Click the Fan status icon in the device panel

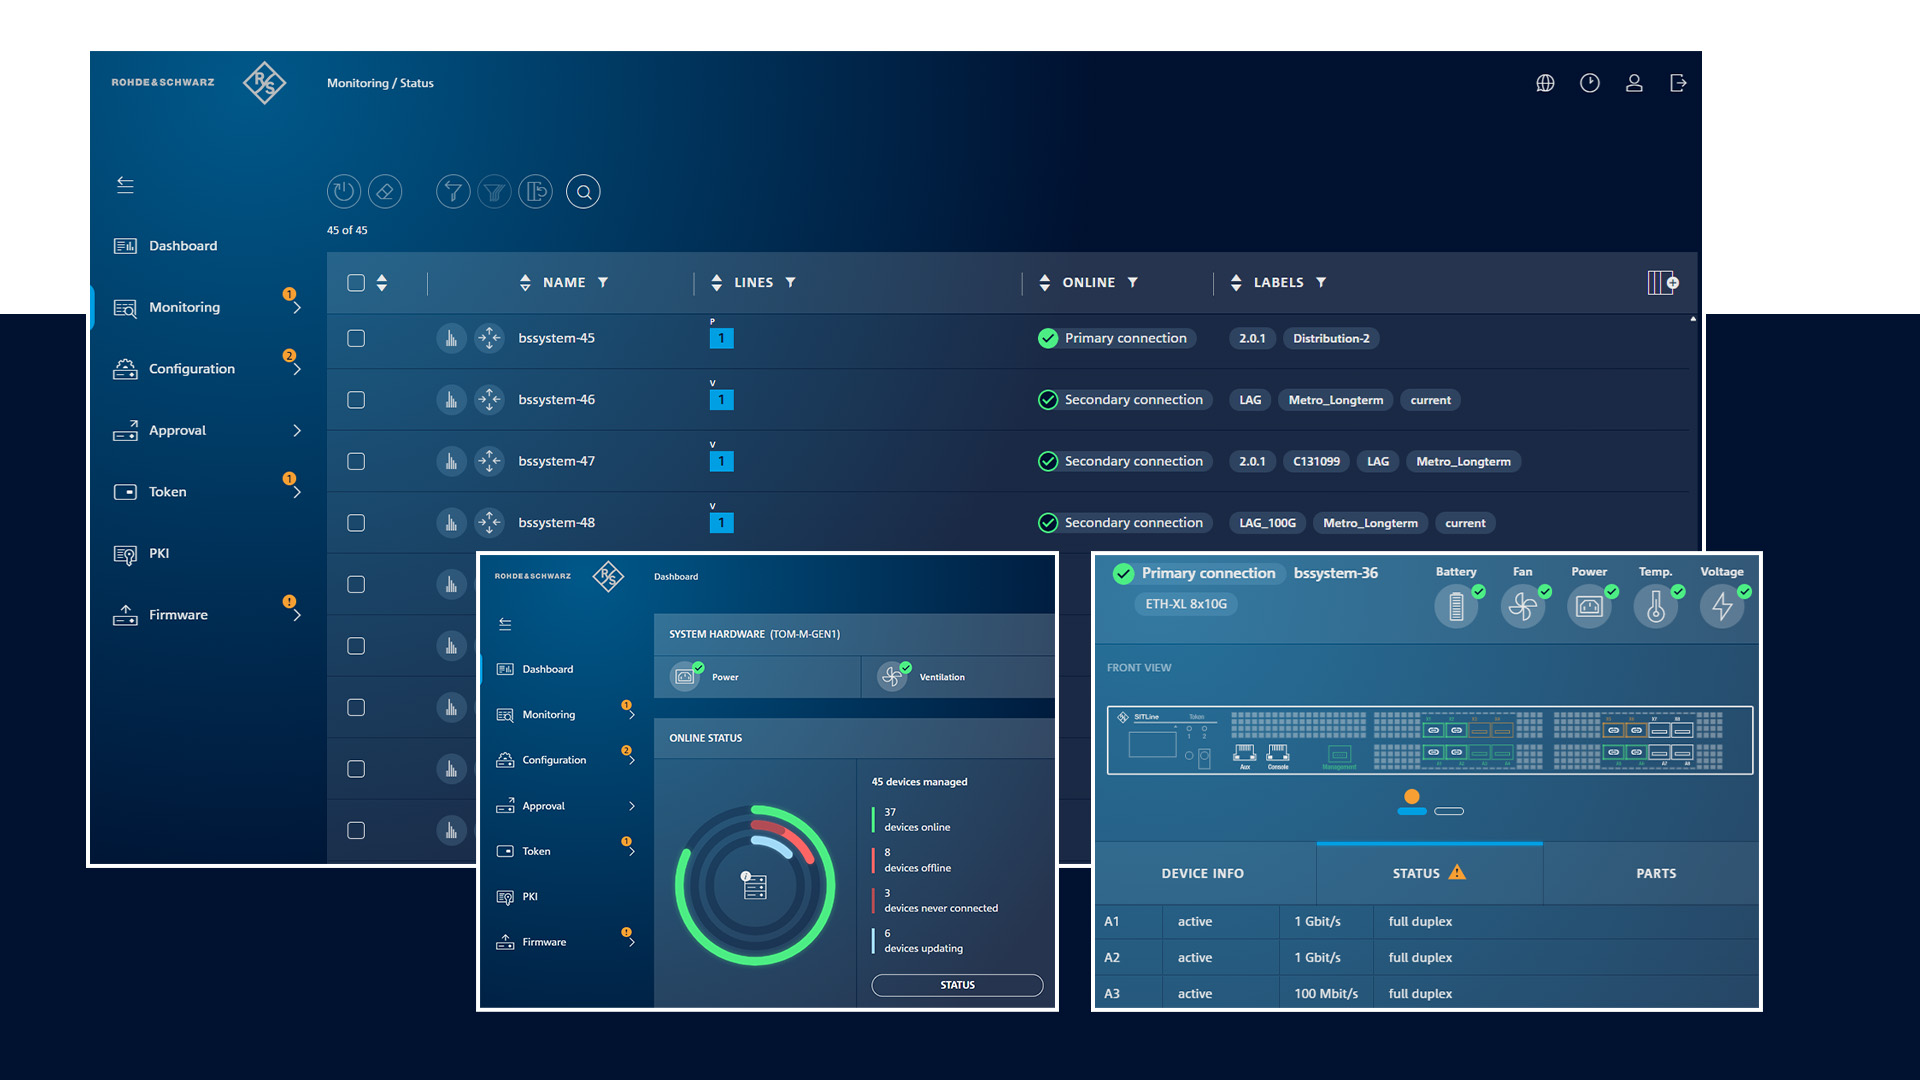1522,606
